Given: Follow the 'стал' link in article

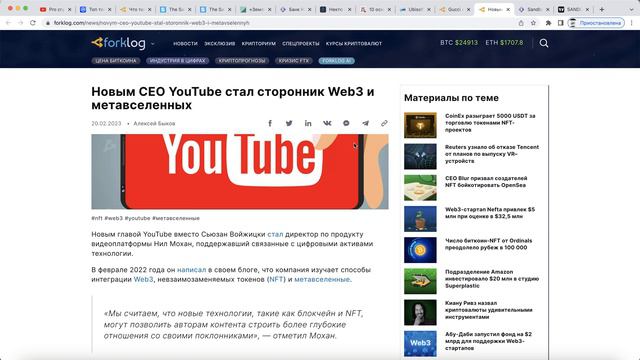Looking at the screenshot, I should coord(275,234).
